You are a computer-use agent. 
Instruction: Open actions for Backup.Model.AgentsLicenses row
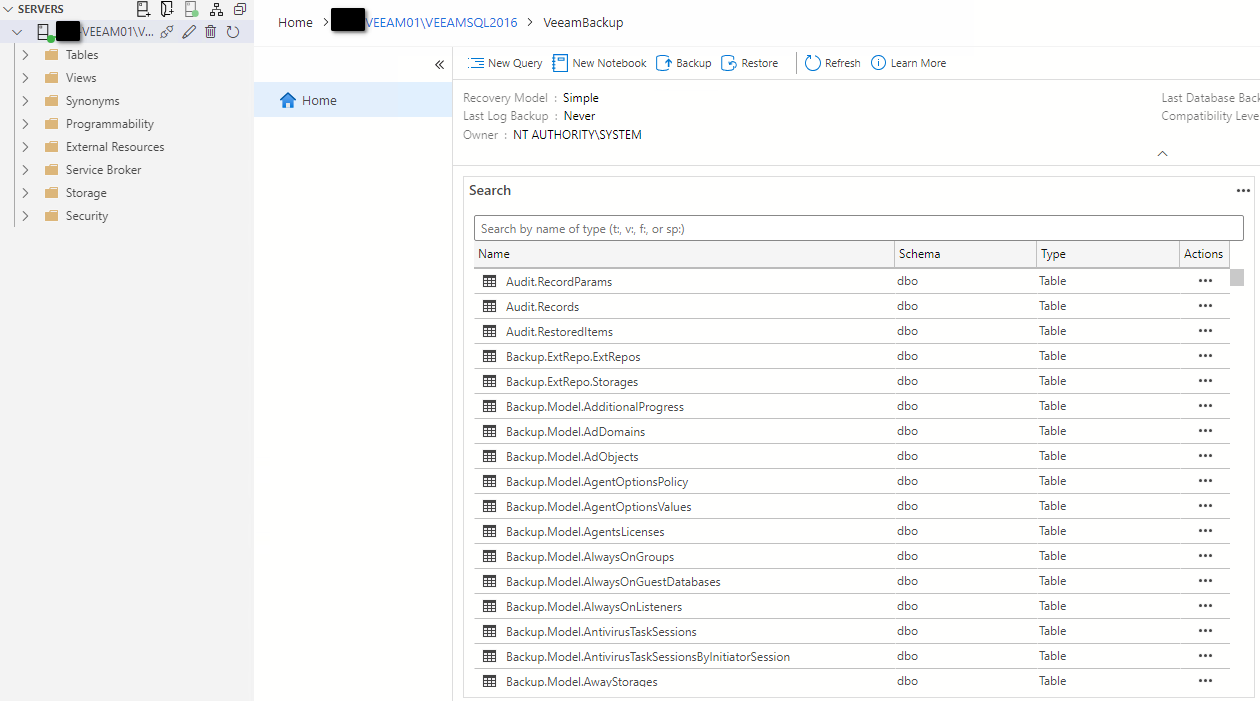click(1205, 531)
